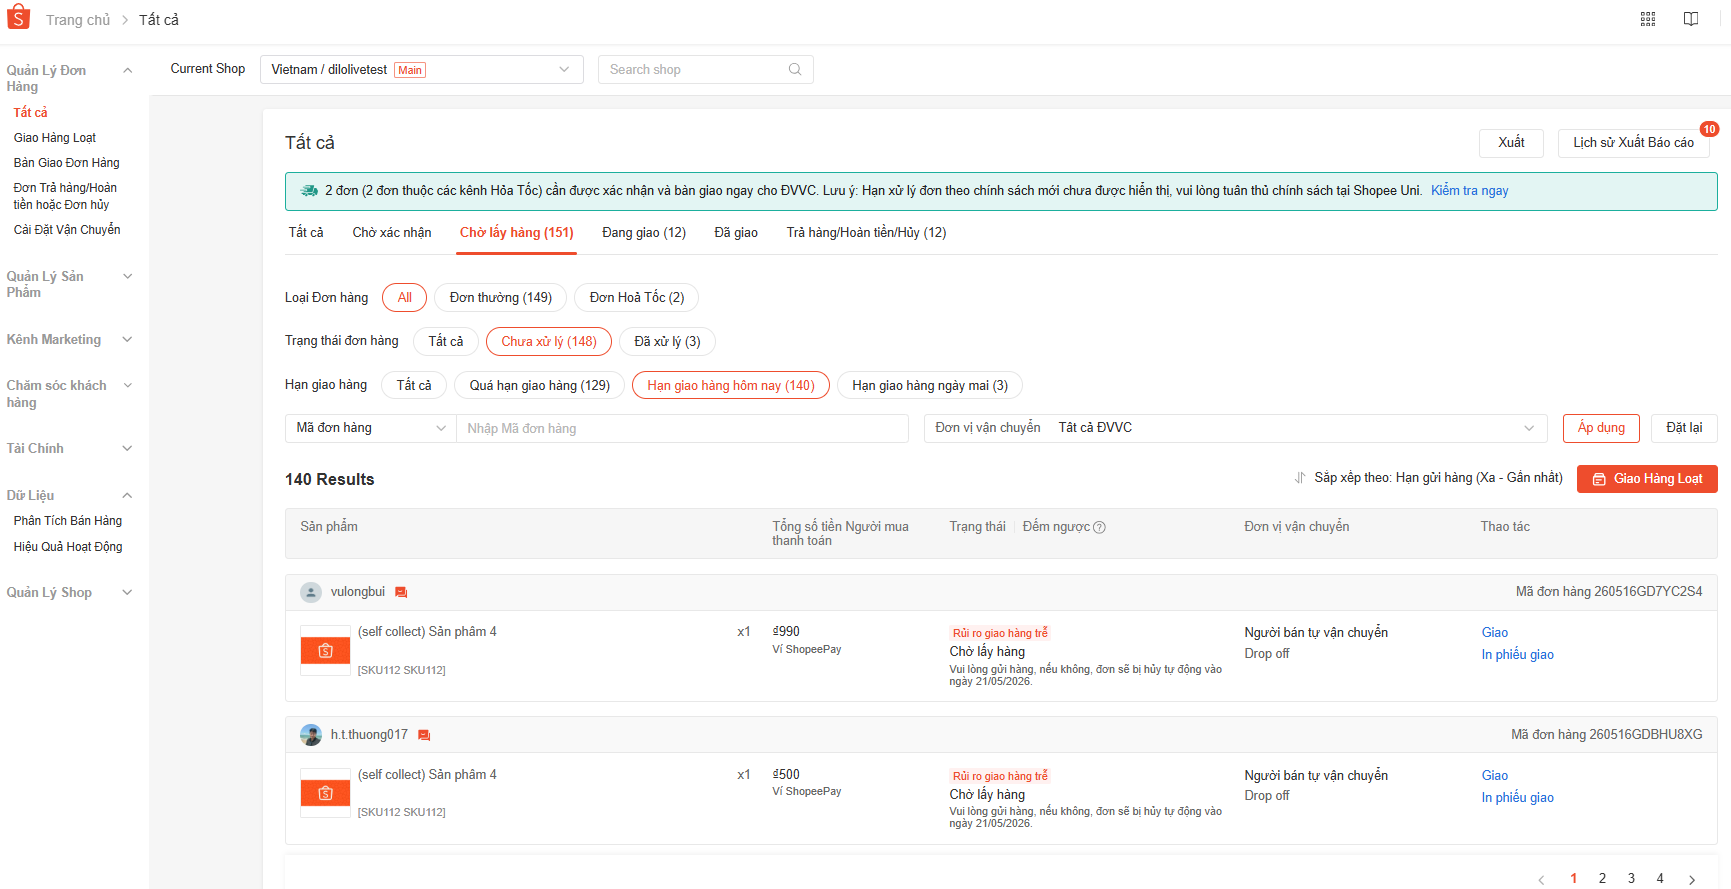Viewport: 1731px width, 889px height.
Task: Open the apps grid icon
Action: point(1648,19)
